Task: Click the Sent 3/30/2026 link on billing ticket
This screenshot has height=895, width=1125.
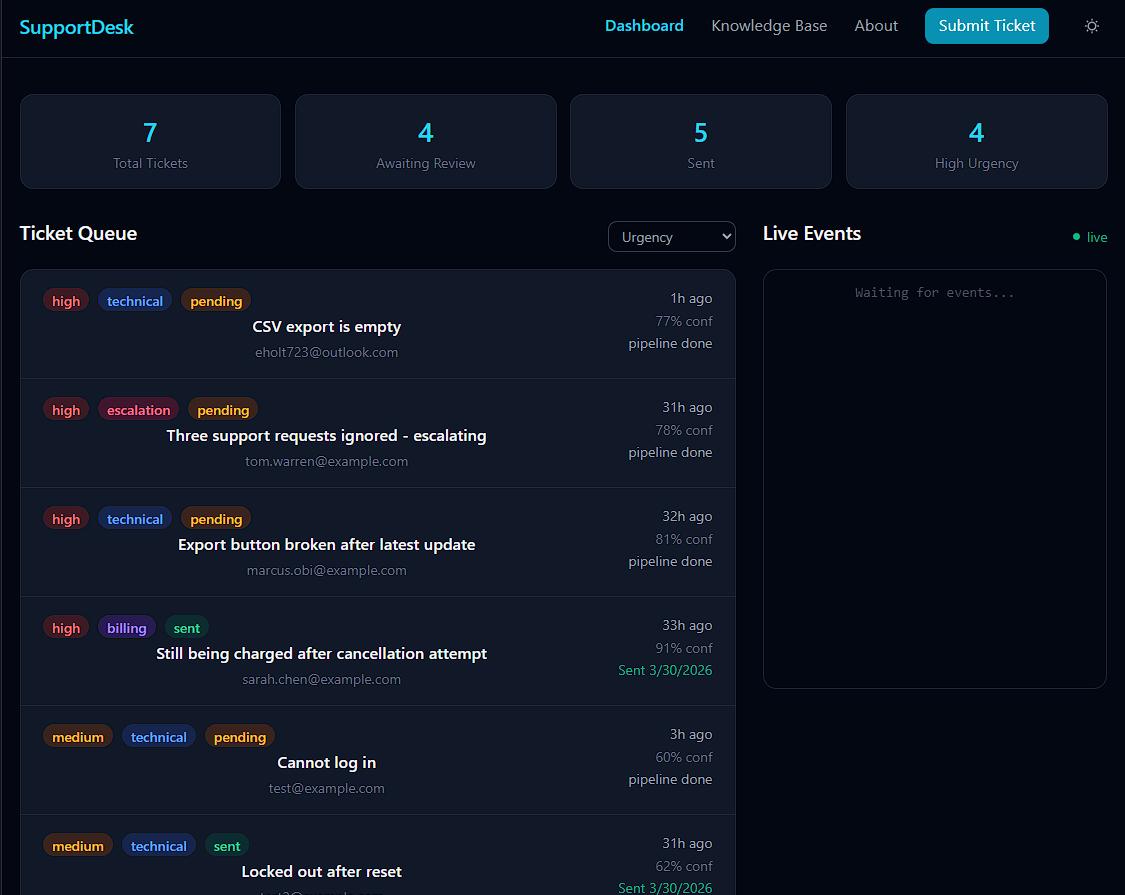Action: 665,670
